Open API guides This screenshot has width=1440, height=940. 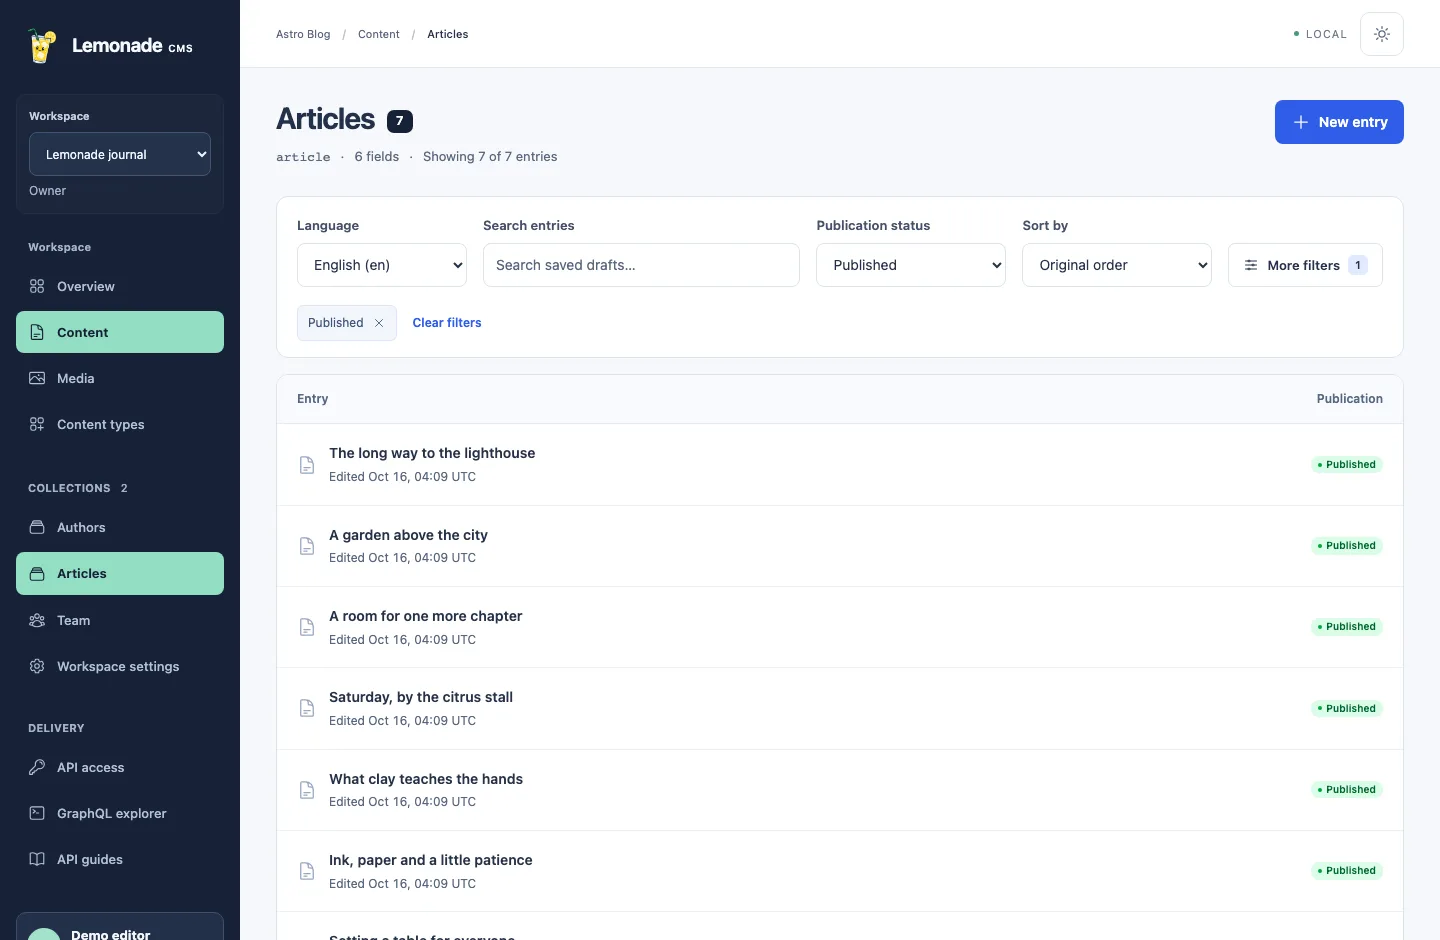pos(120,859)
